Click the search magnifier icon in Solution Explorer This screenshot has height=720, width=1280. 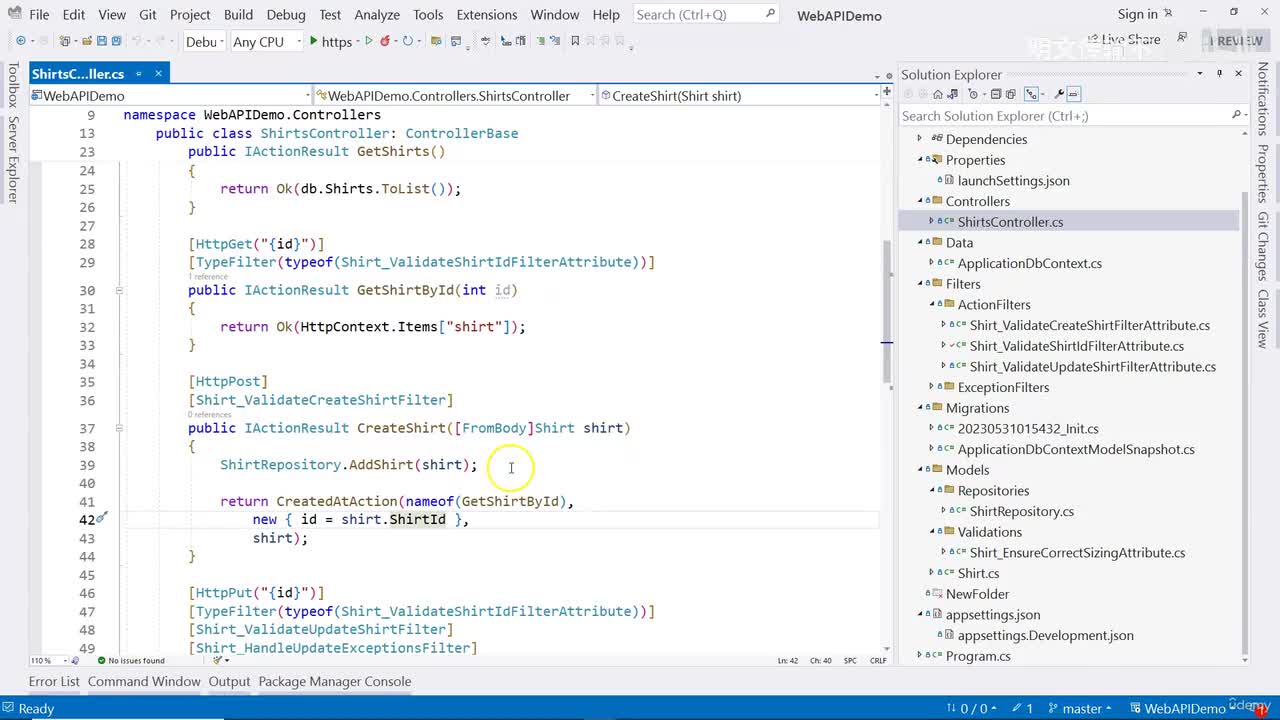tap(1235, 116)
